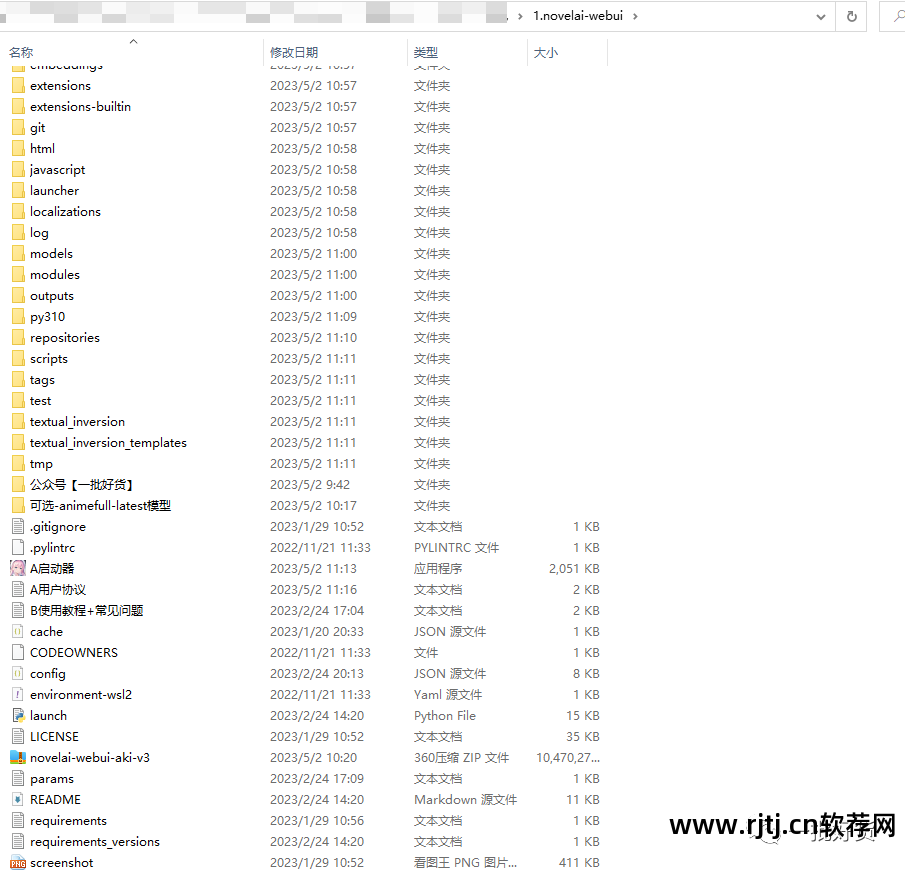The height and width of the screenshot is (871, 905).
Task: Click the A用户协议 text document icon
Action: pyautogui.click(x=18, y=589)
